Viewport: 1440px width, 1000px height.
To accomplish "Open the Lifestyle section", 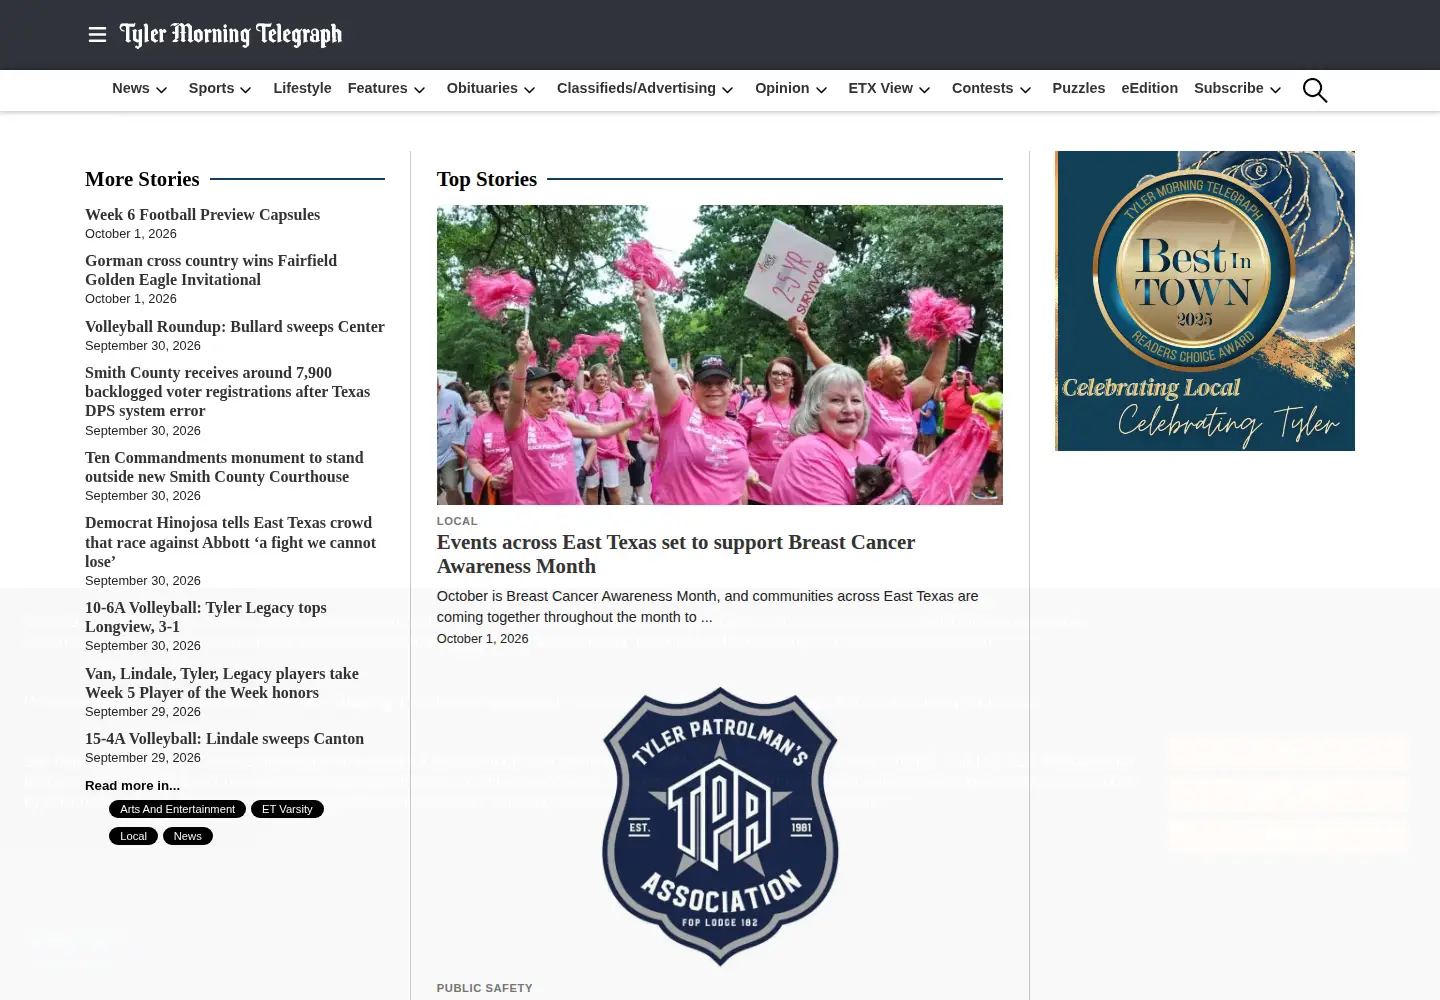I will 302,88.
